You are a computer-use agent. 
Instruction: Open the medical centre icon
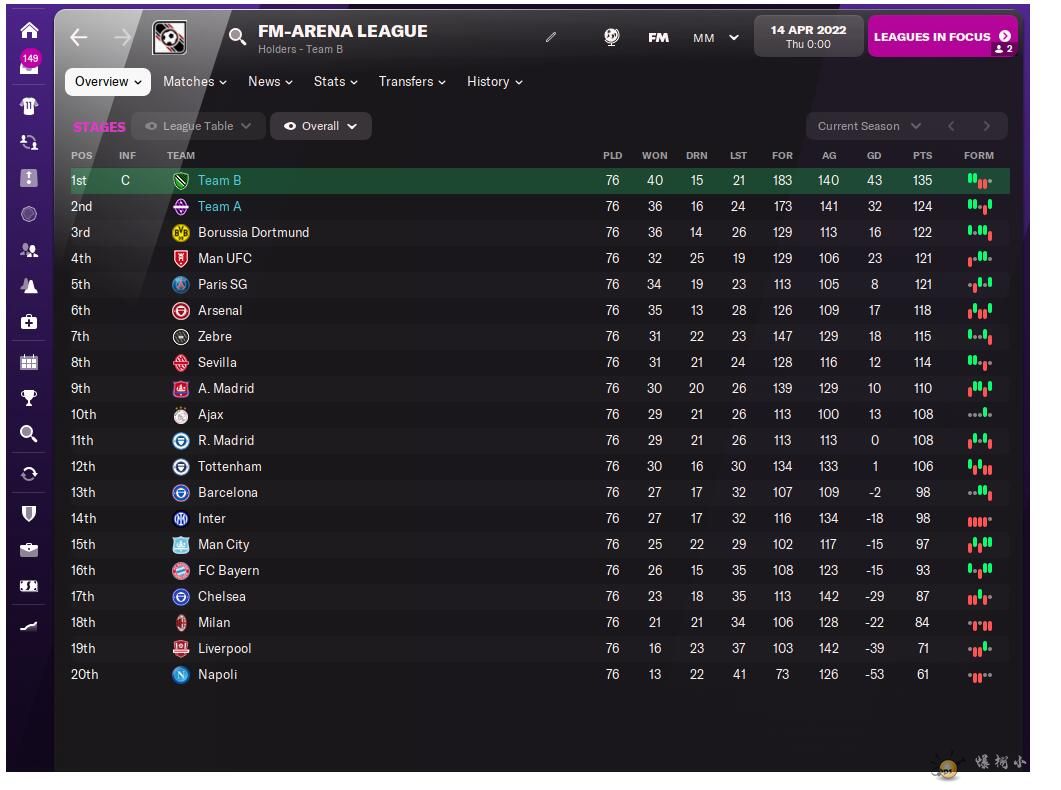[x=29, y=322]
